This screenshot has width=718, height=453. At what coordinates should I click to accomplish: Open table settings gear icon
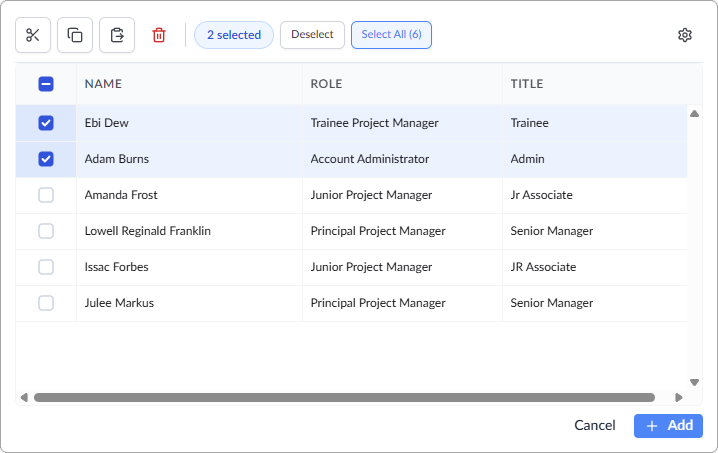[x=685, y=35]
